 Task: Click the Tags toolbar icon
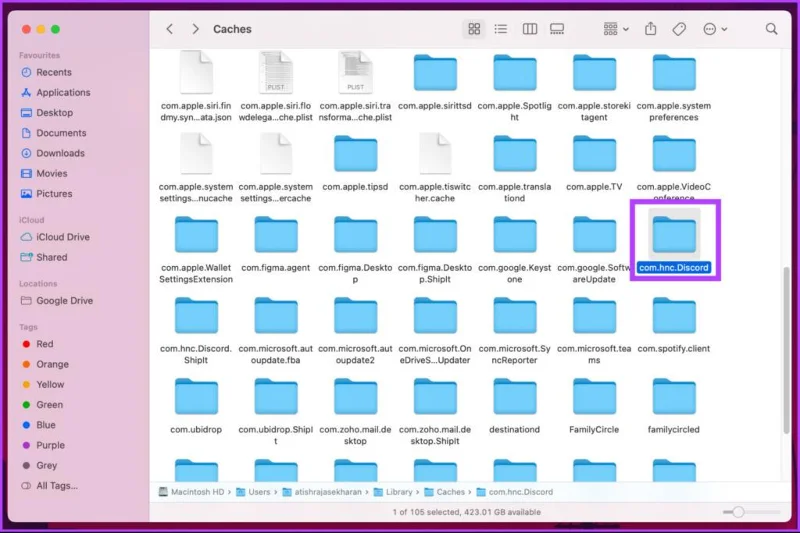(679, 29)
